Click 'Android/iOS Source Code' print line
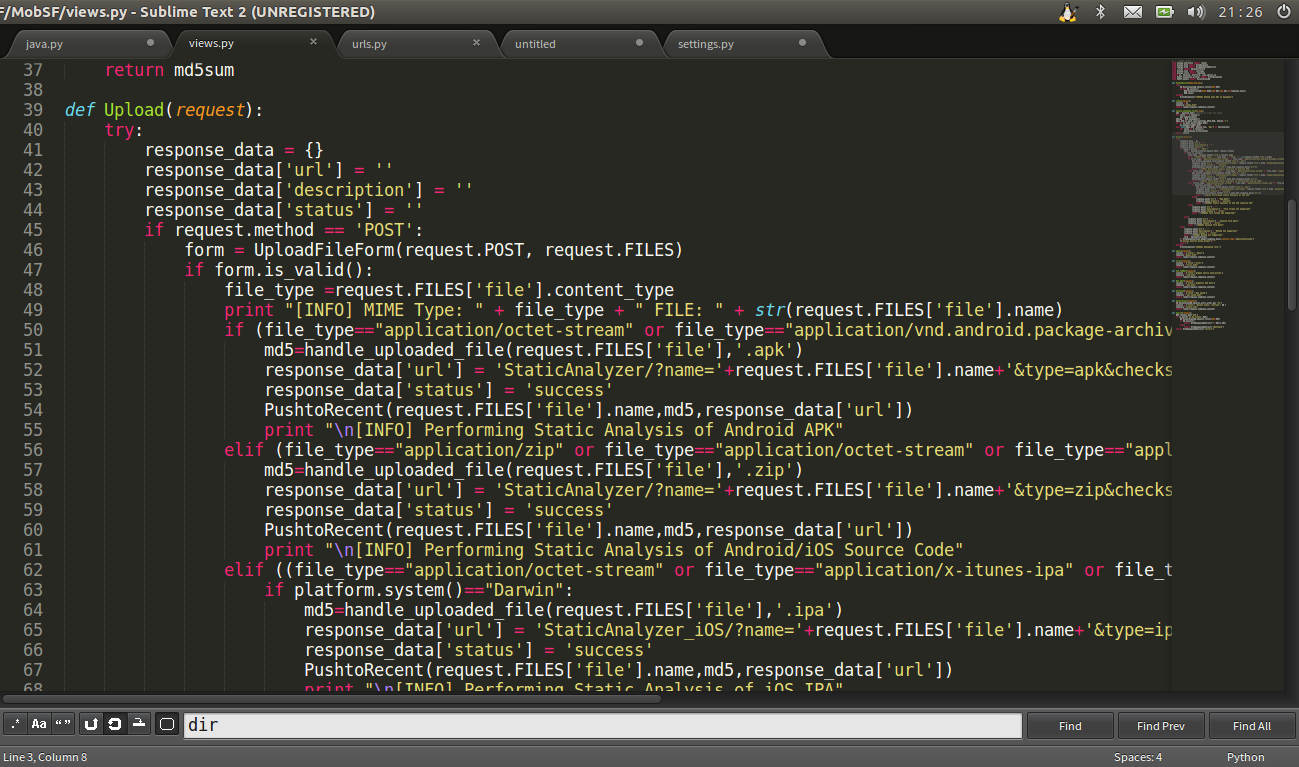The height and width of the screenshot is (767, 1299). (613, 550)
